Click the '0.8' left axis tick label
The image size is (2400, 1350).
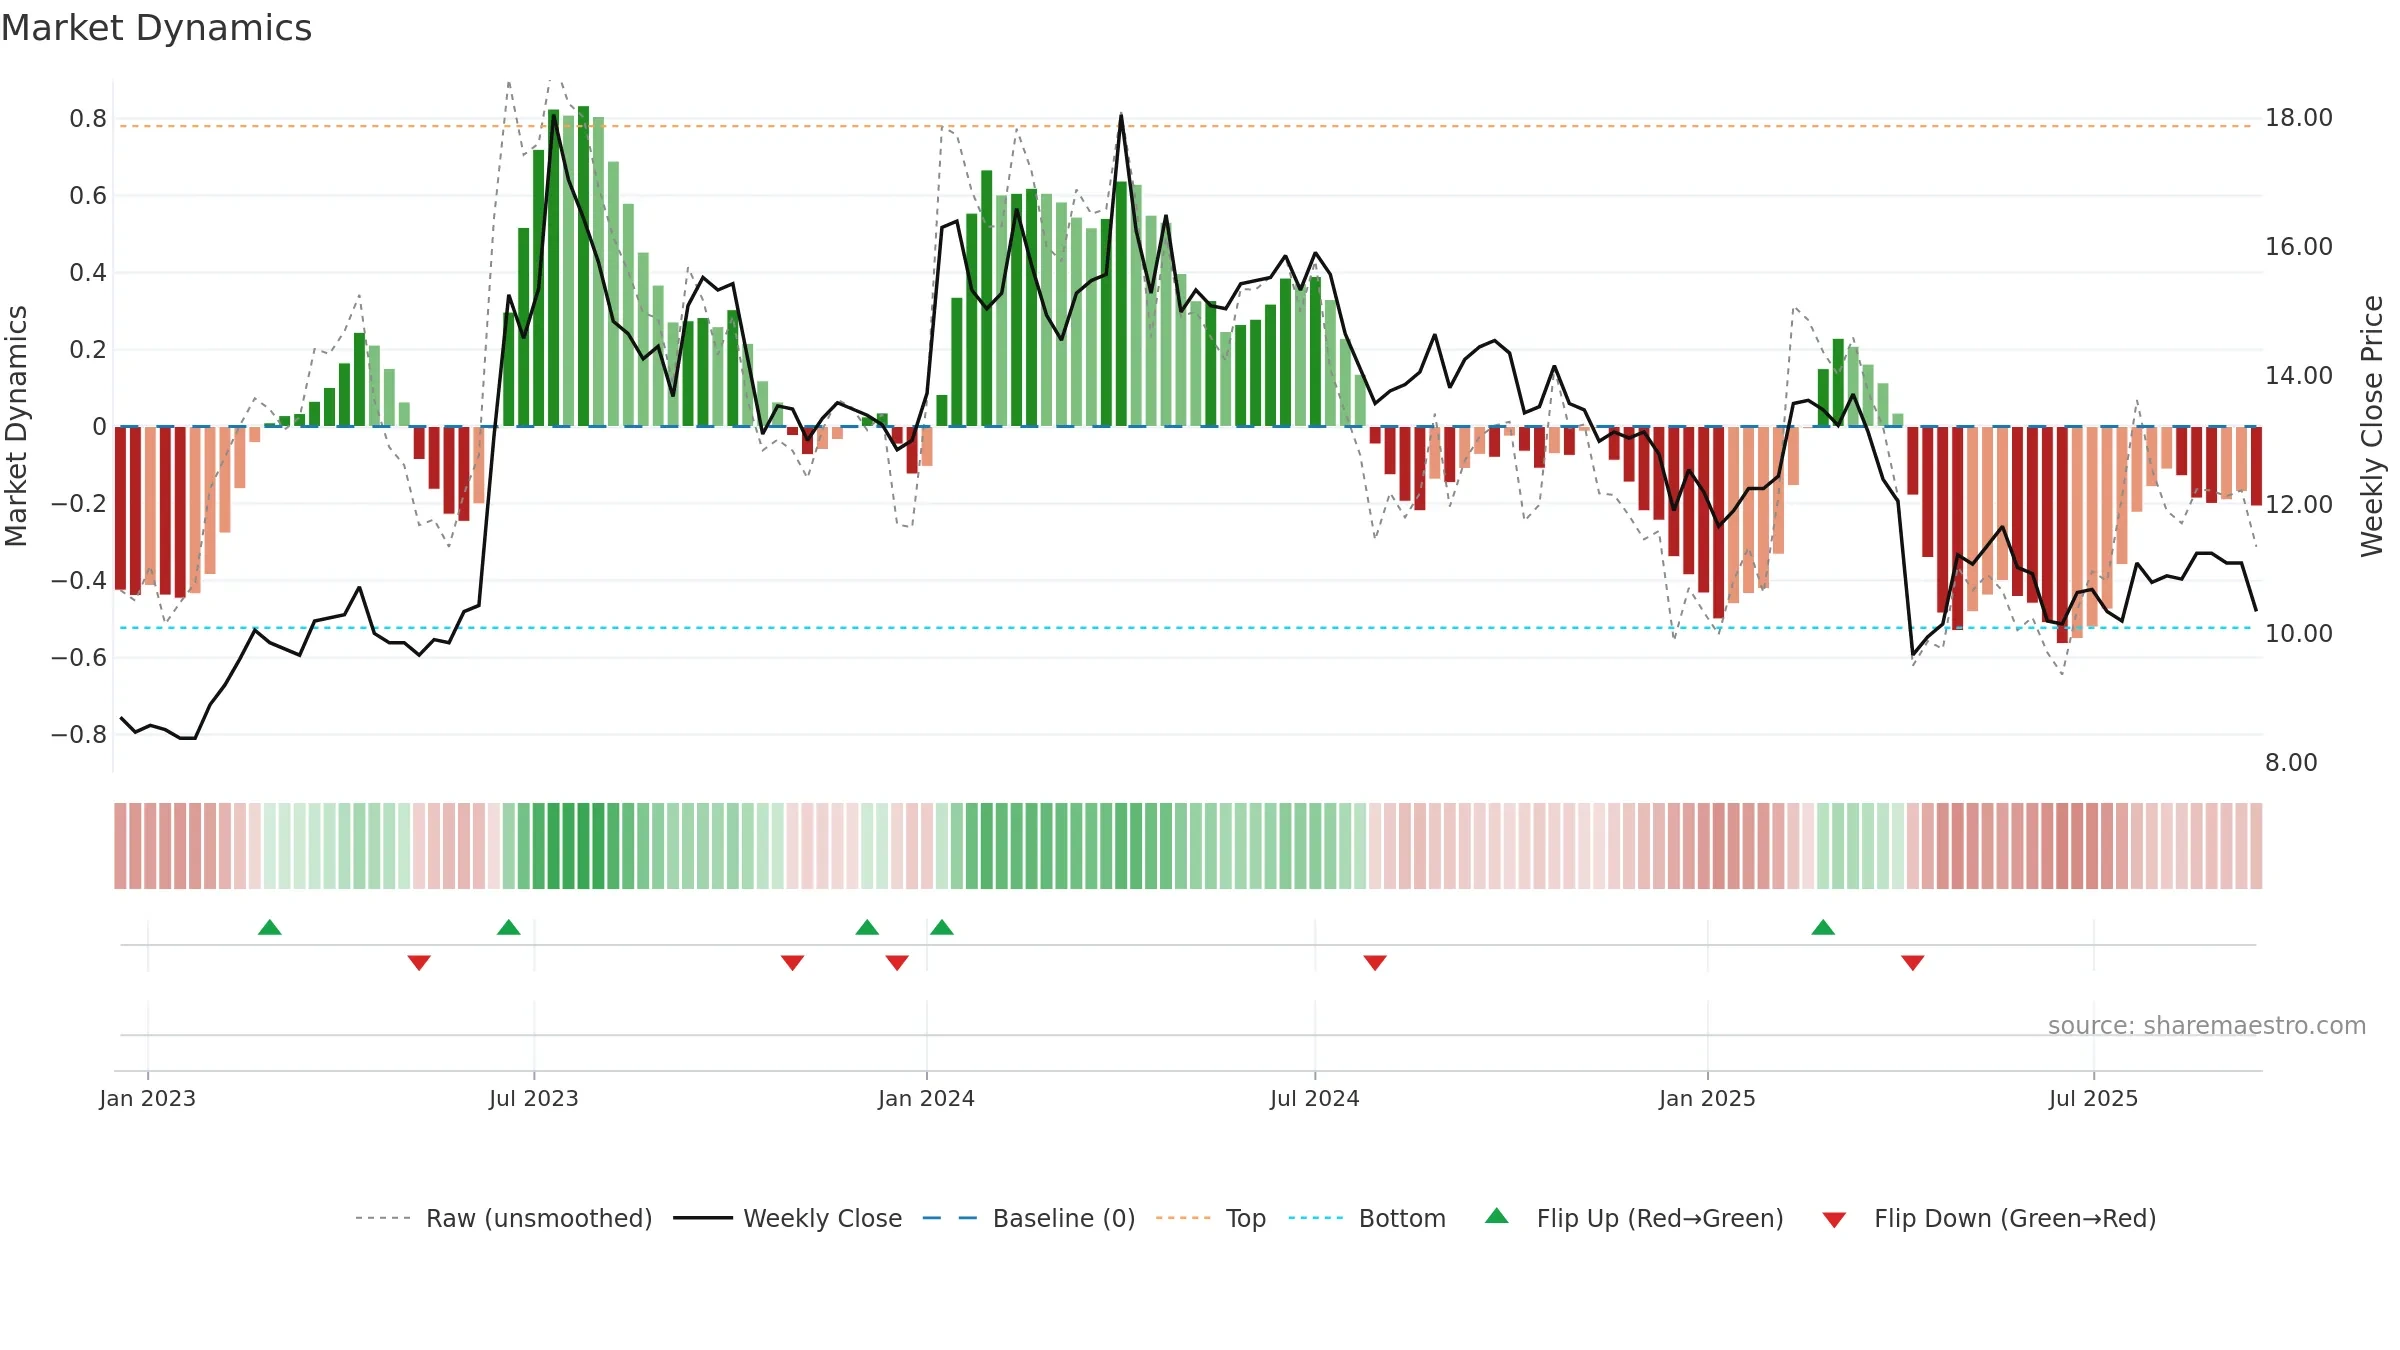pos(88,119)
